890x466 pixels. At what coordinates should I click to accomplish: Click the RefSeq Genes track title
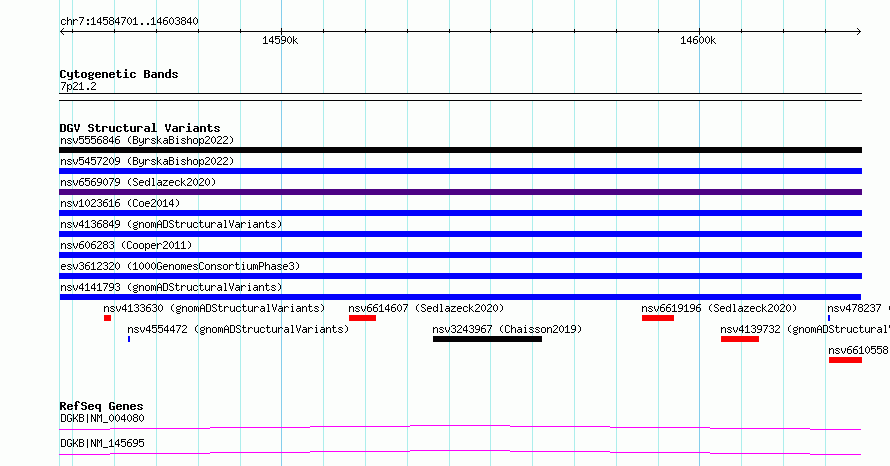pos(101,406)
